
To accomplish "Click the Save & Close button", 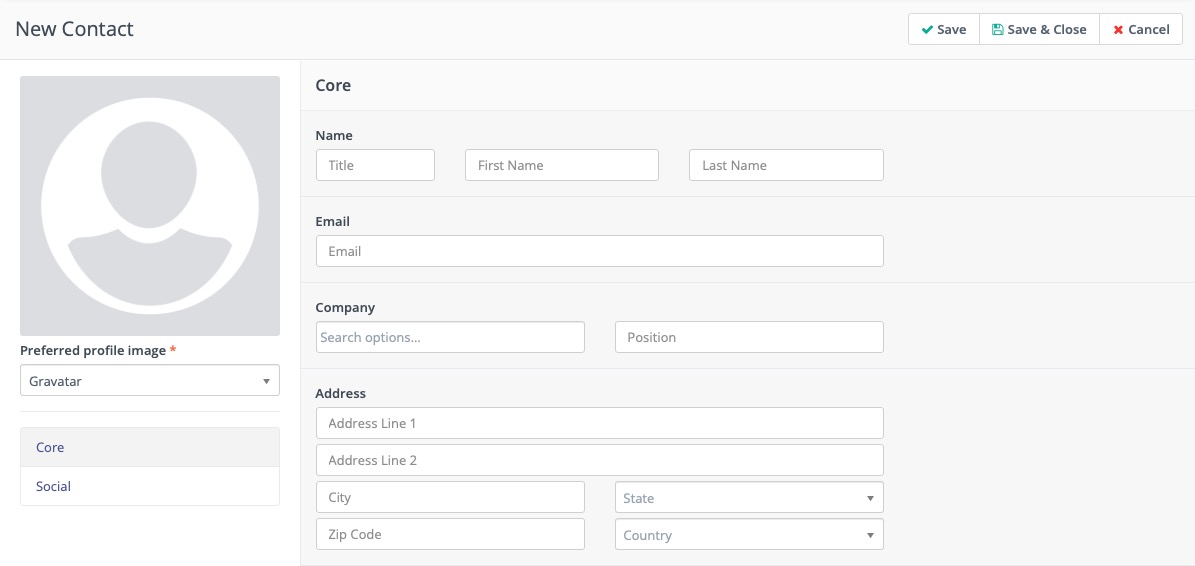I will tap(1039, 30).
